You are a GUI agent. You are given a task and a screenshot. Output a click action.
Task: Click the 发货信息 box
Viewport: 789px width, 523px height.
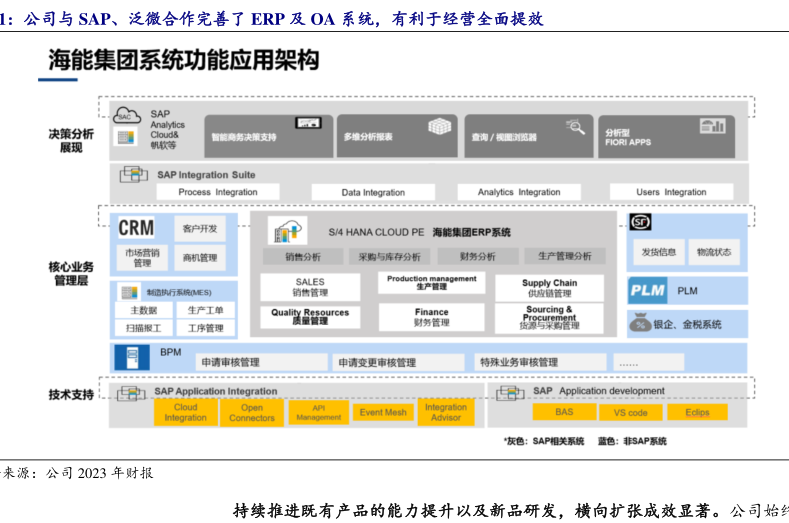click(x=659, y=252)
